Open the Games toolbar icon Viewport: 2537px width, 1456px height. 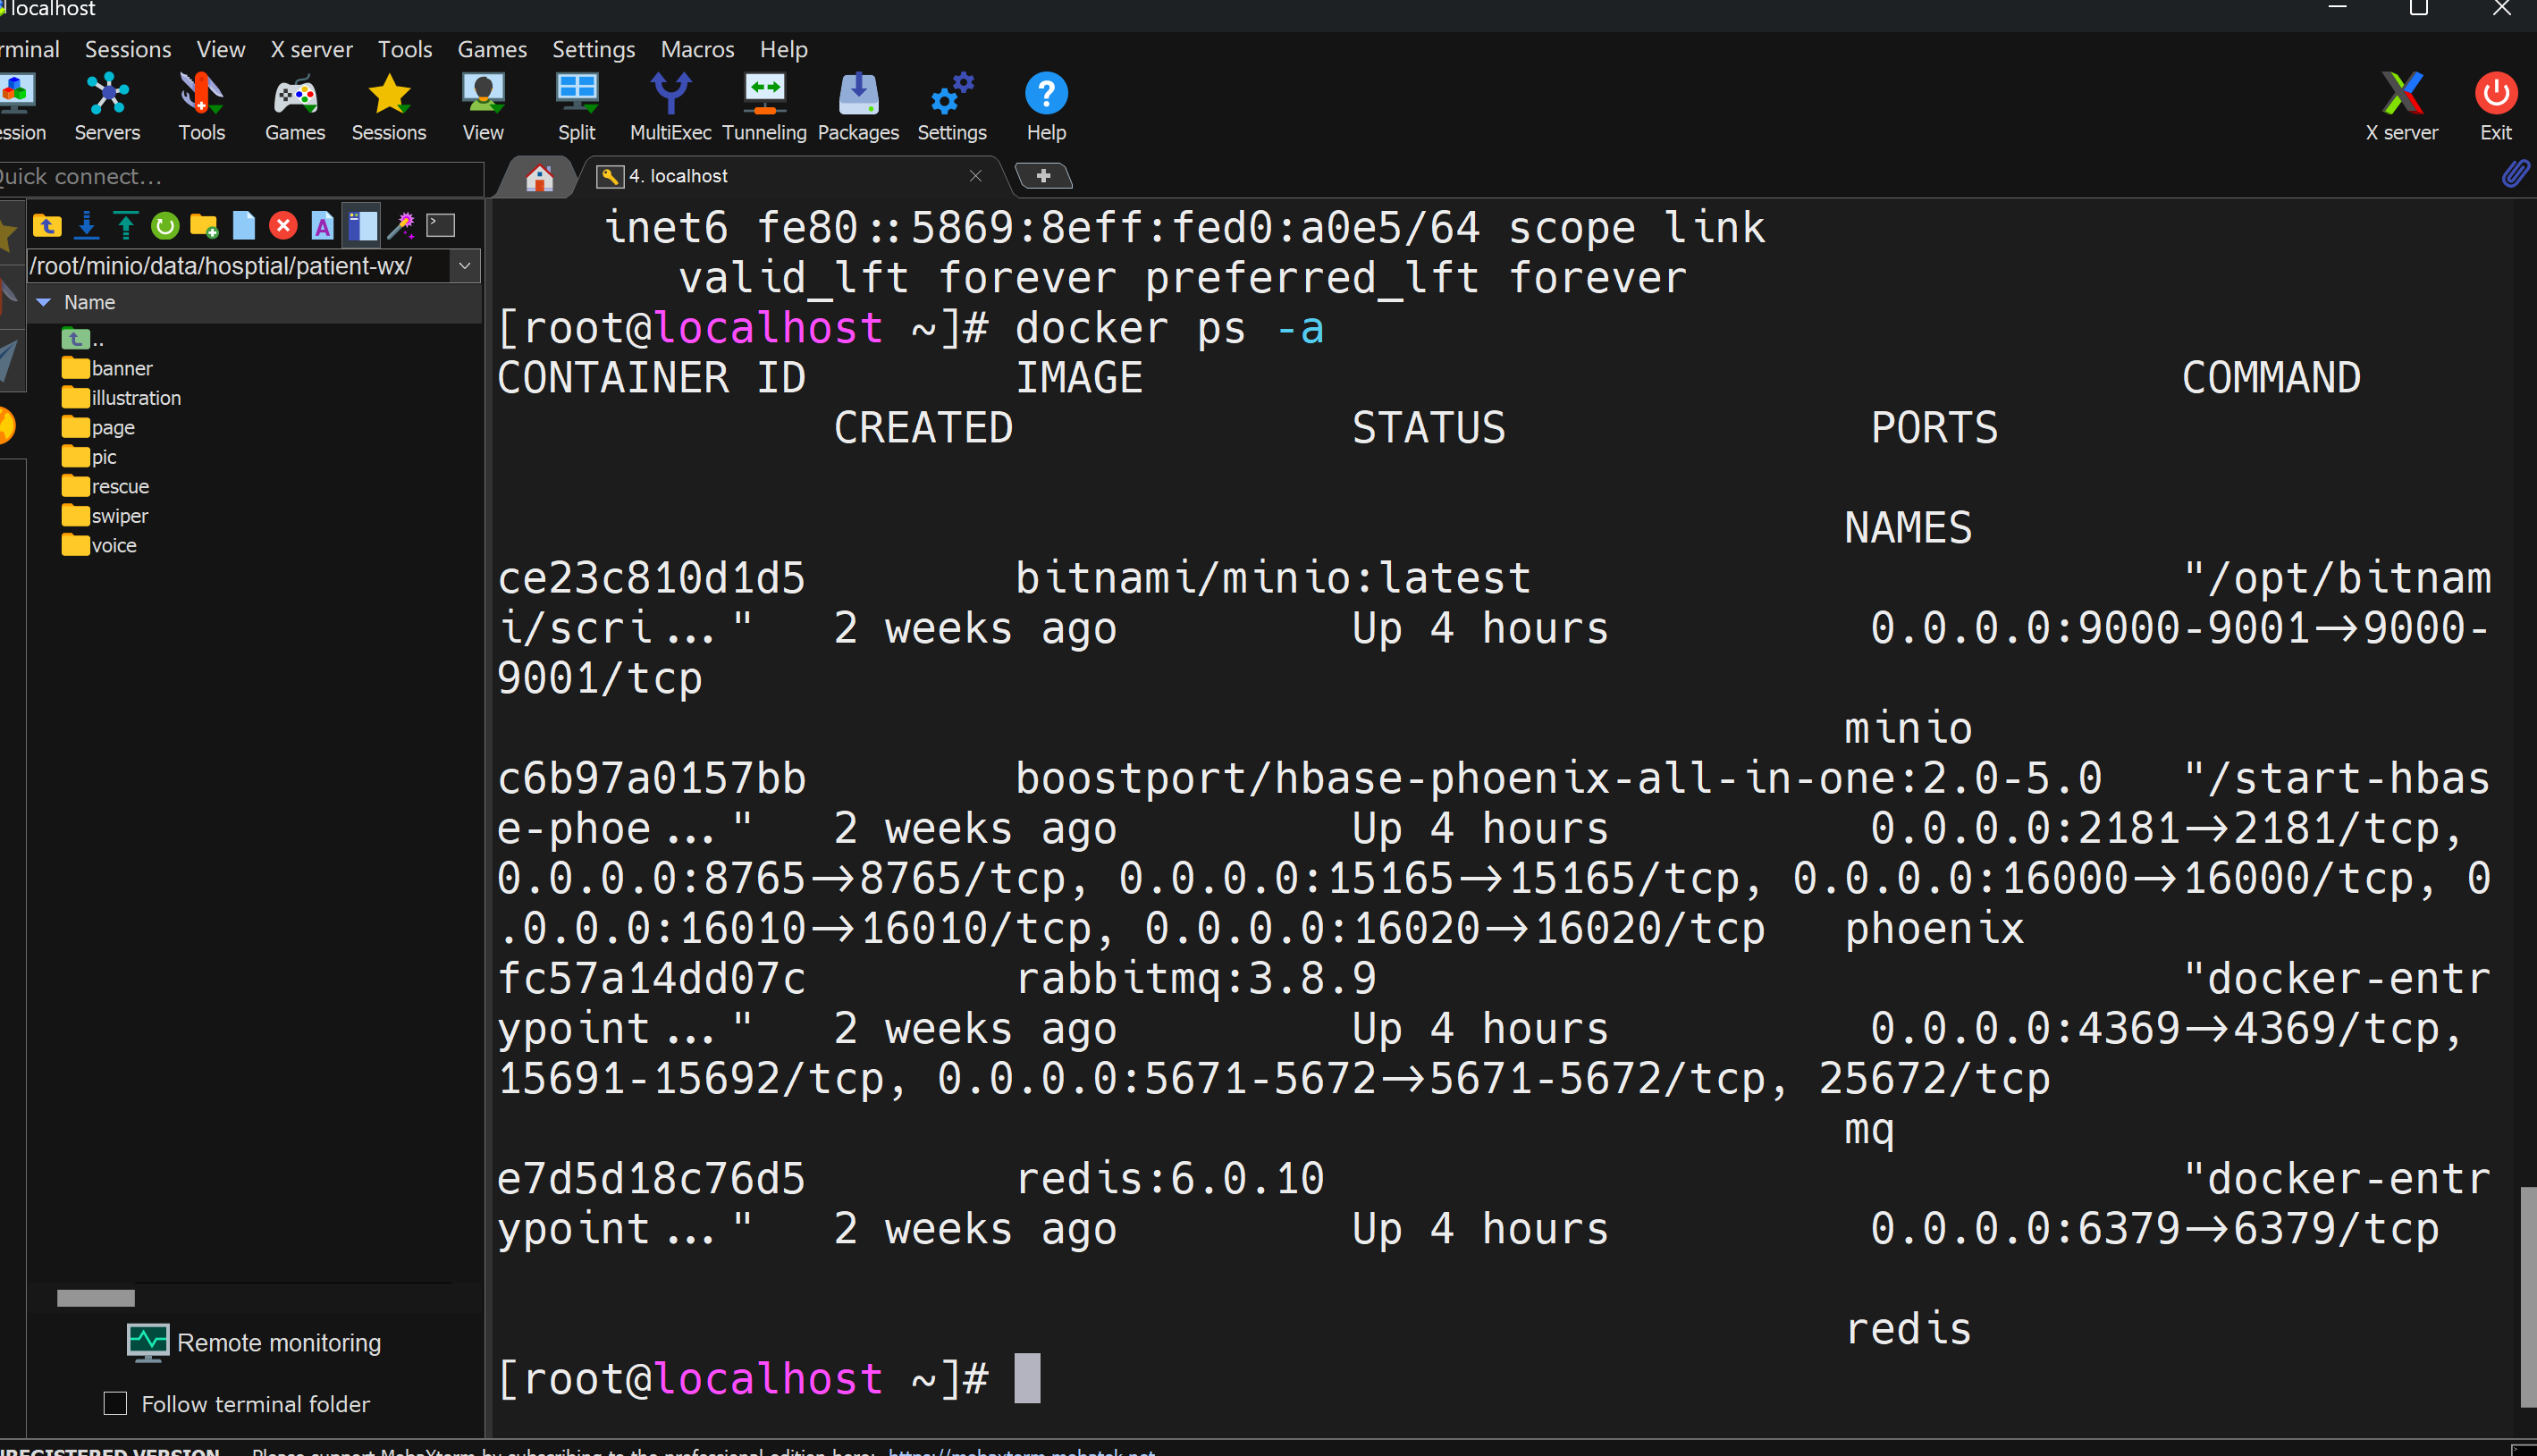coord(295,106)
